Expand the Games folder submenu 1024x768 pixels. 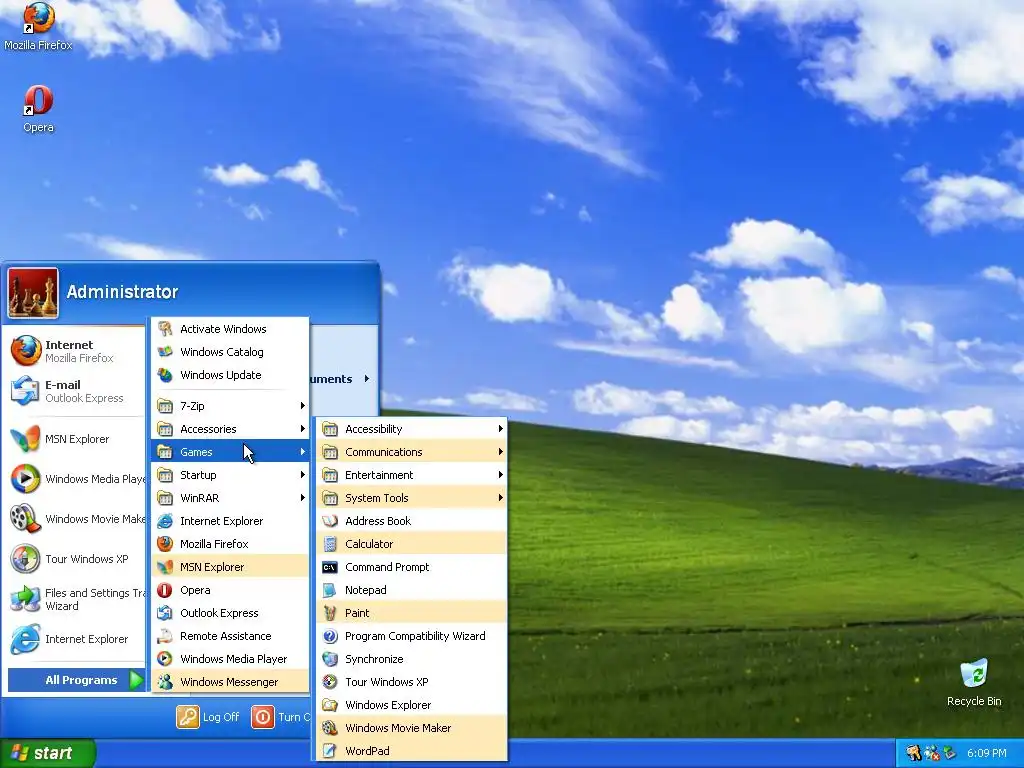click(x=230, y=452)
